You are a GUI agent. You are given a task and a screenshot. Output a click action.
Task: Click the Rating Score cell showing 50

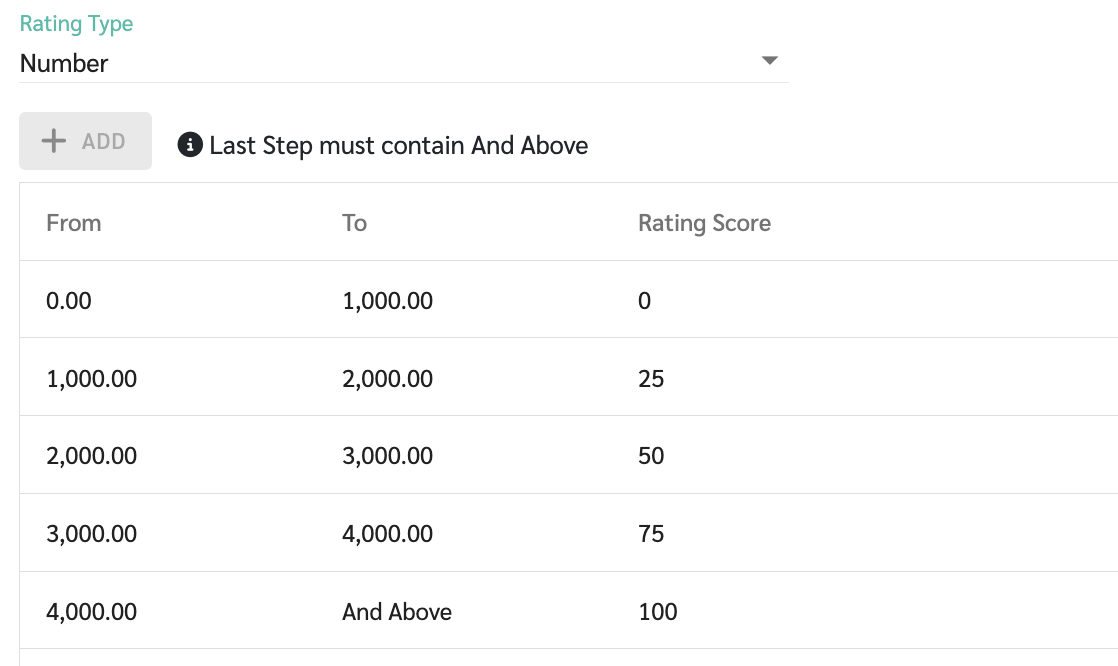pos(651,456)
